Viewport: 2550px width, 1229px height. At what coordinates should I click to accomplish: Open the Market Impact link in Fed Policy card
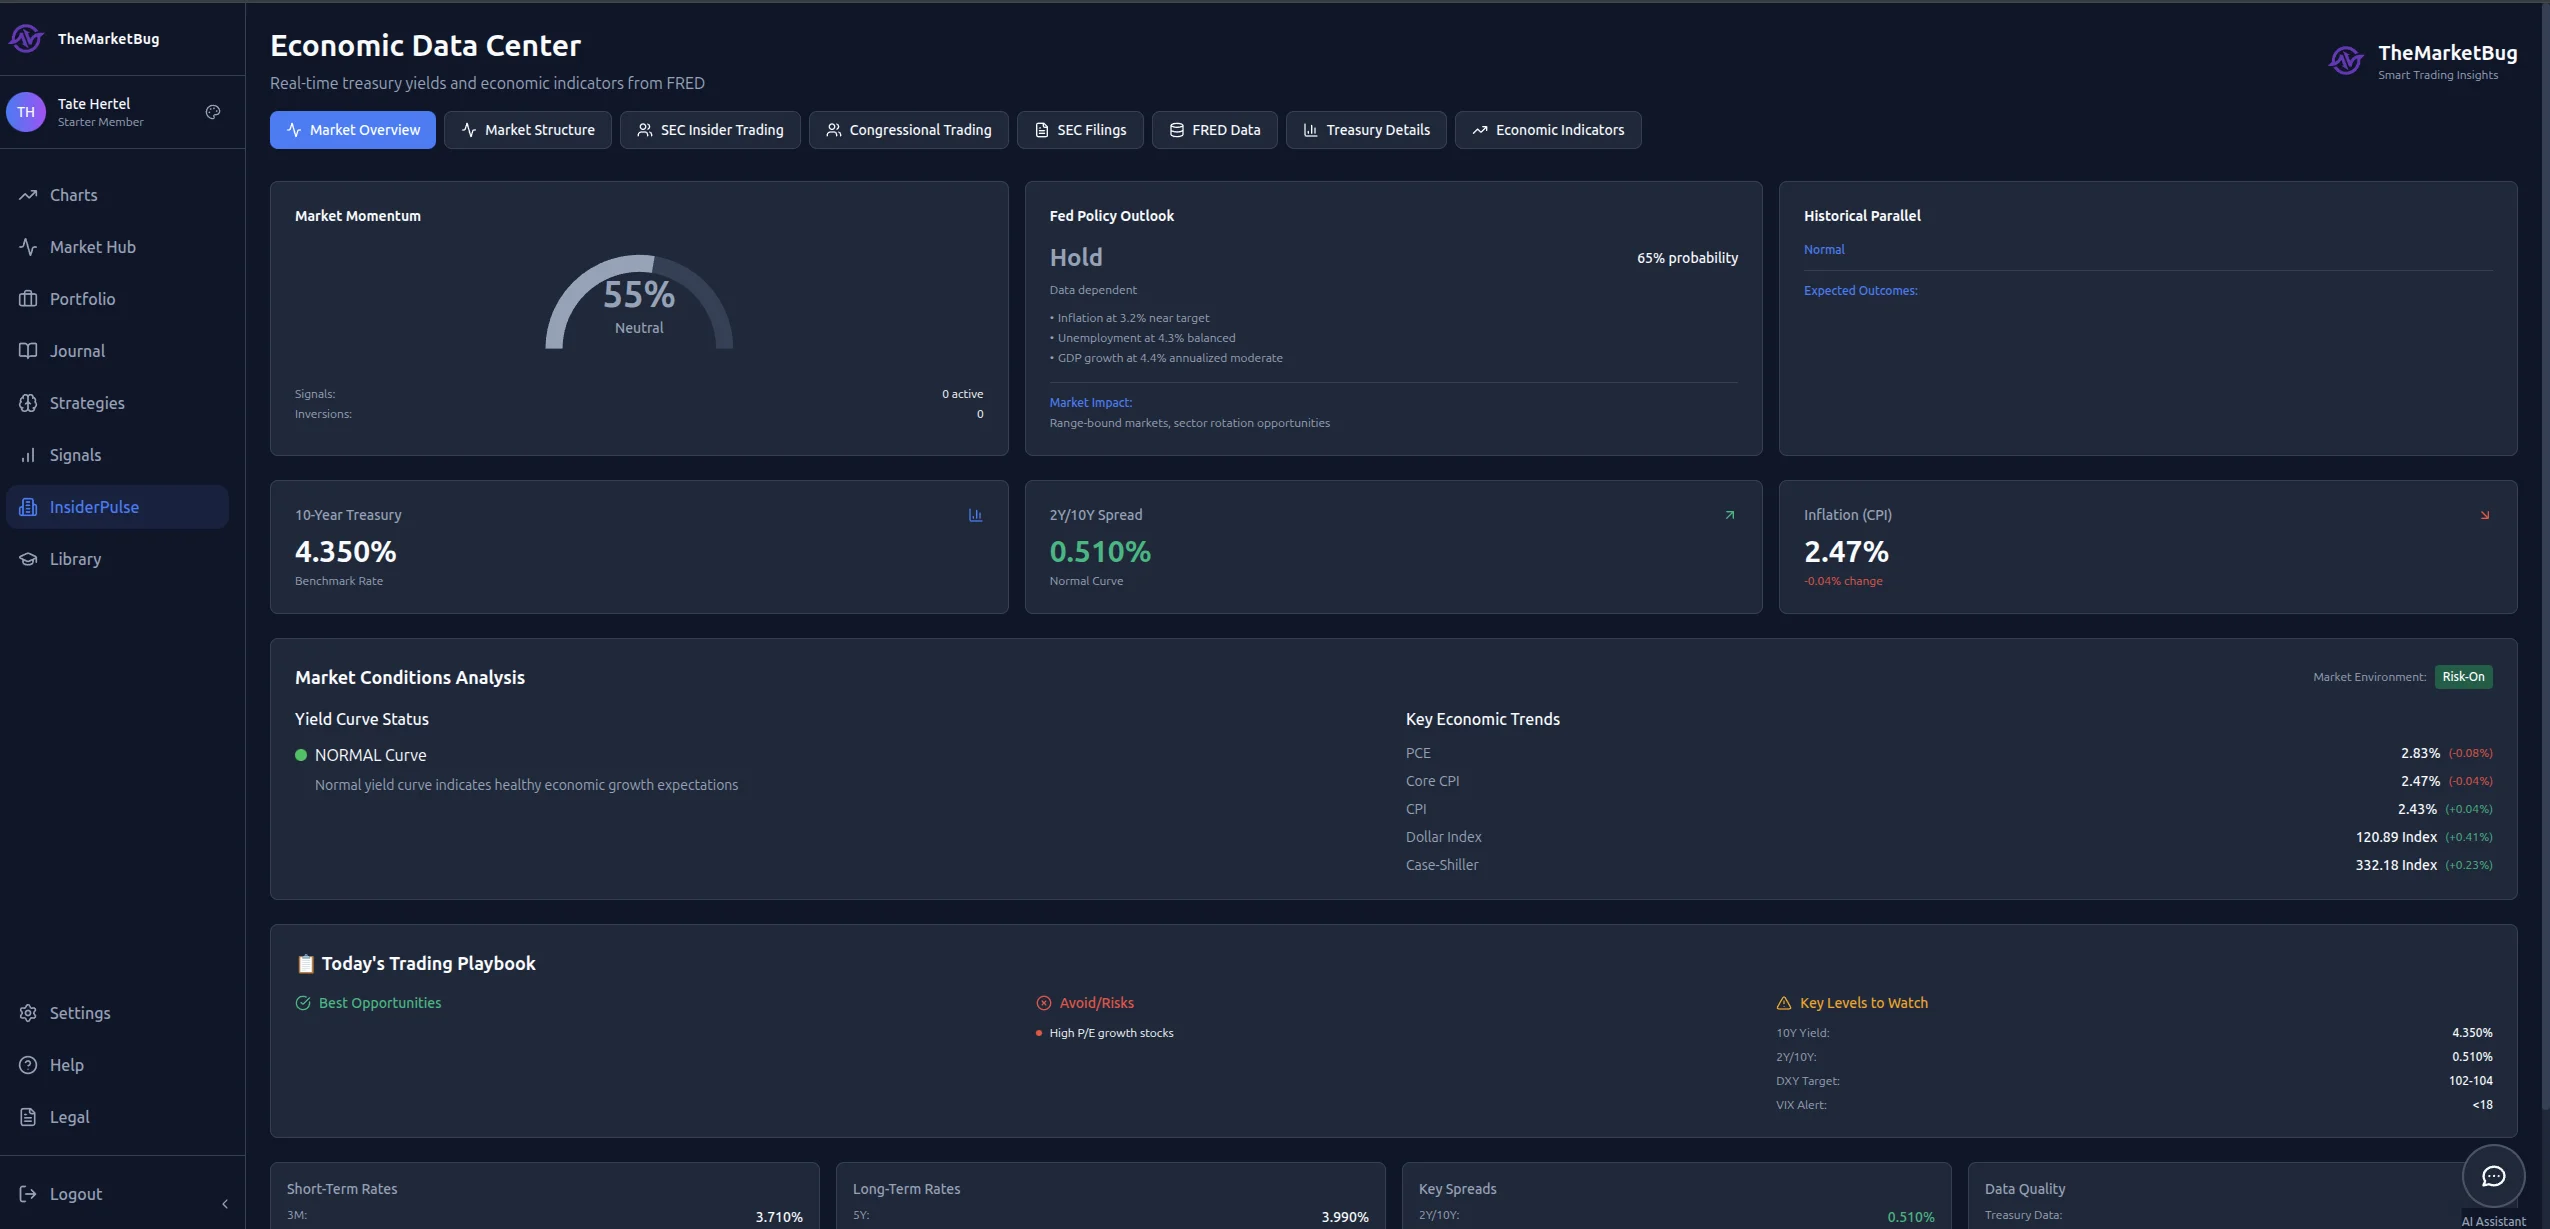pos(1090,402)
